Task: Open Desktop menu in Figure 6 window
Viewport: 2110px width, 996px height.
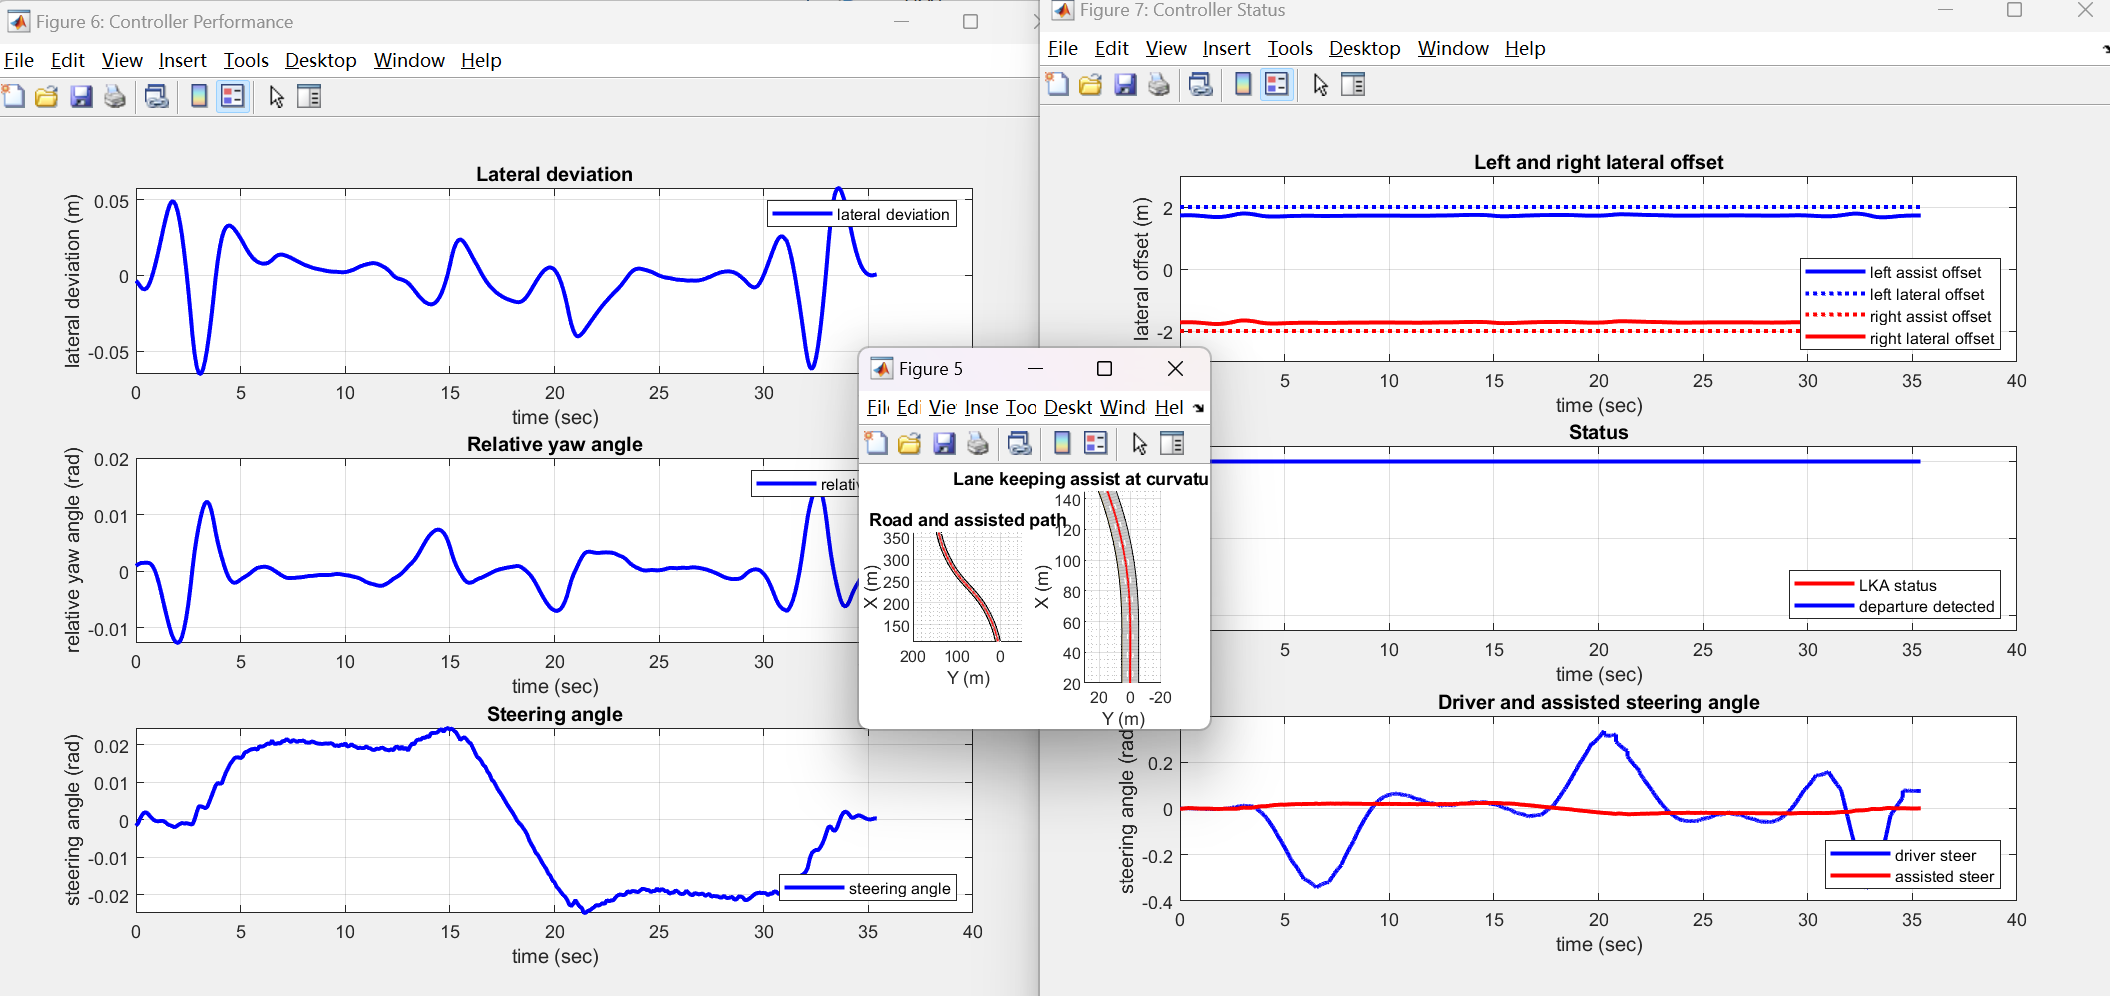Action: click(x=321, y=60)
